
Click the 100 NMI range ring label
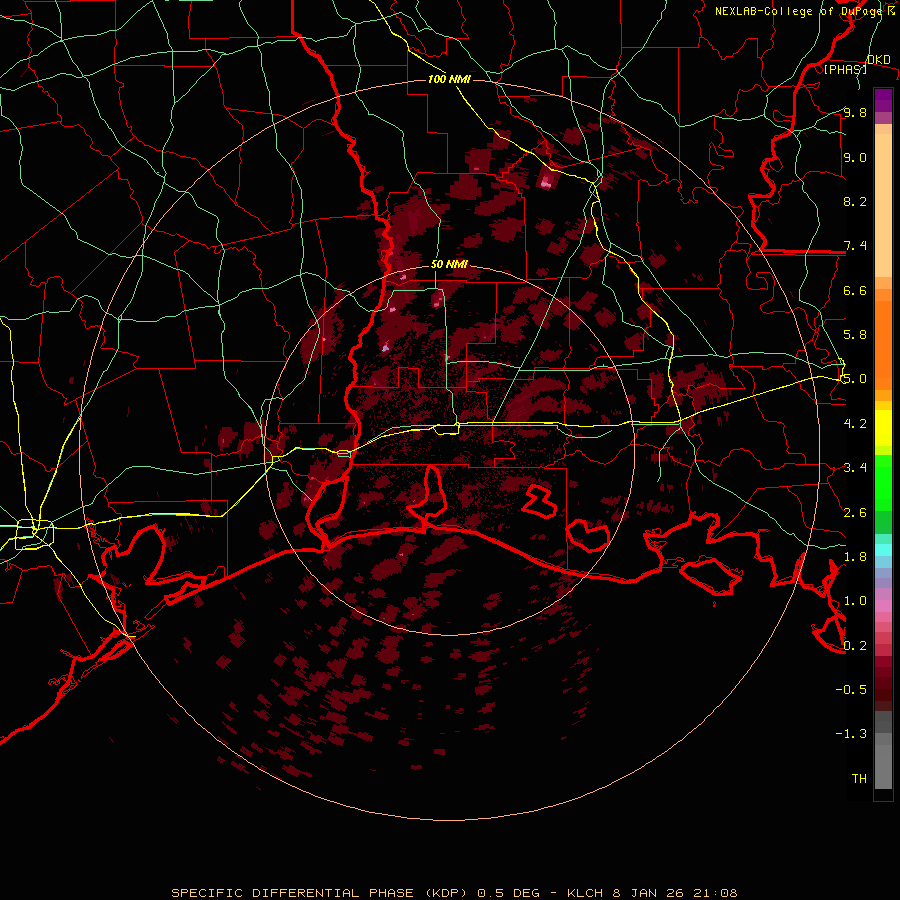pyautogui.click(x=449, y=79)
